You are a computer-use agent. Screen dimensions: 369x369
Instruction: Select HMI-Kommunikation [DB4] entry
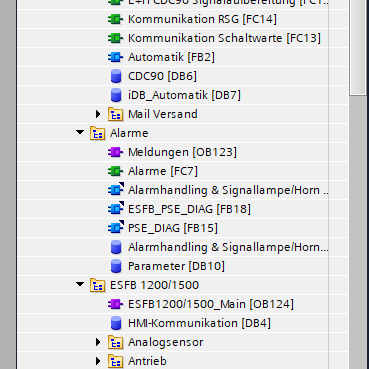tap(199, 323)
